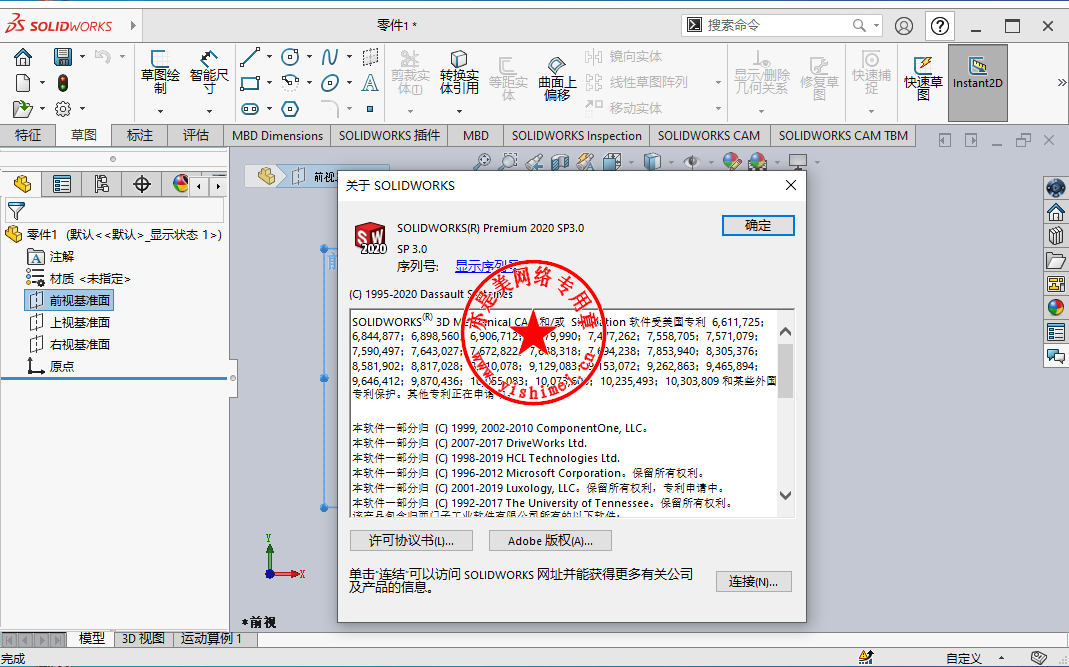
Task: Expand the SOLIDWORKS menu arrow
Action: click(133, 26)
